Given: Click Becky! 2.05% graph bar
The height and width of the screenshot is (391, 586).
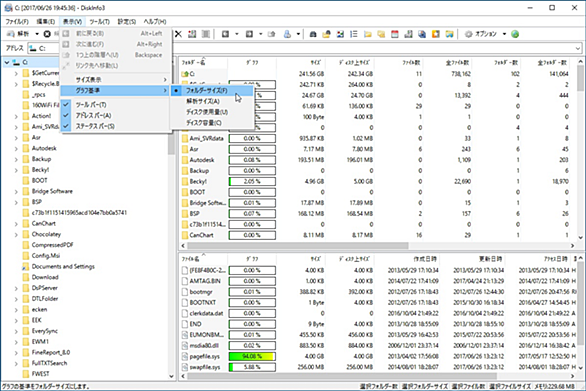Looking at the screenshot, I should [252, 181].
